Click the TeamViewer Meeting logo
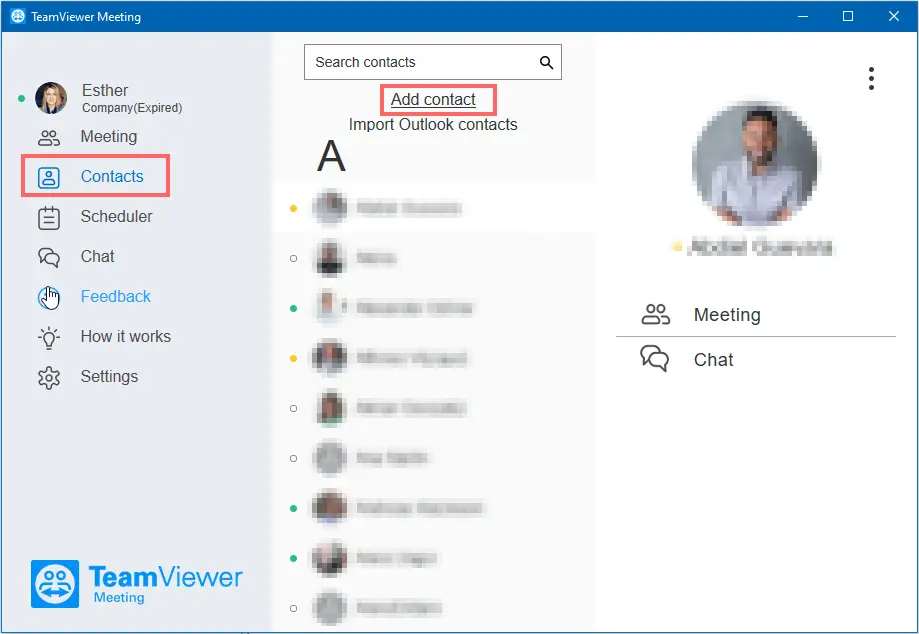The height and width of the screenshot is (634, 919). pos(137,584)
